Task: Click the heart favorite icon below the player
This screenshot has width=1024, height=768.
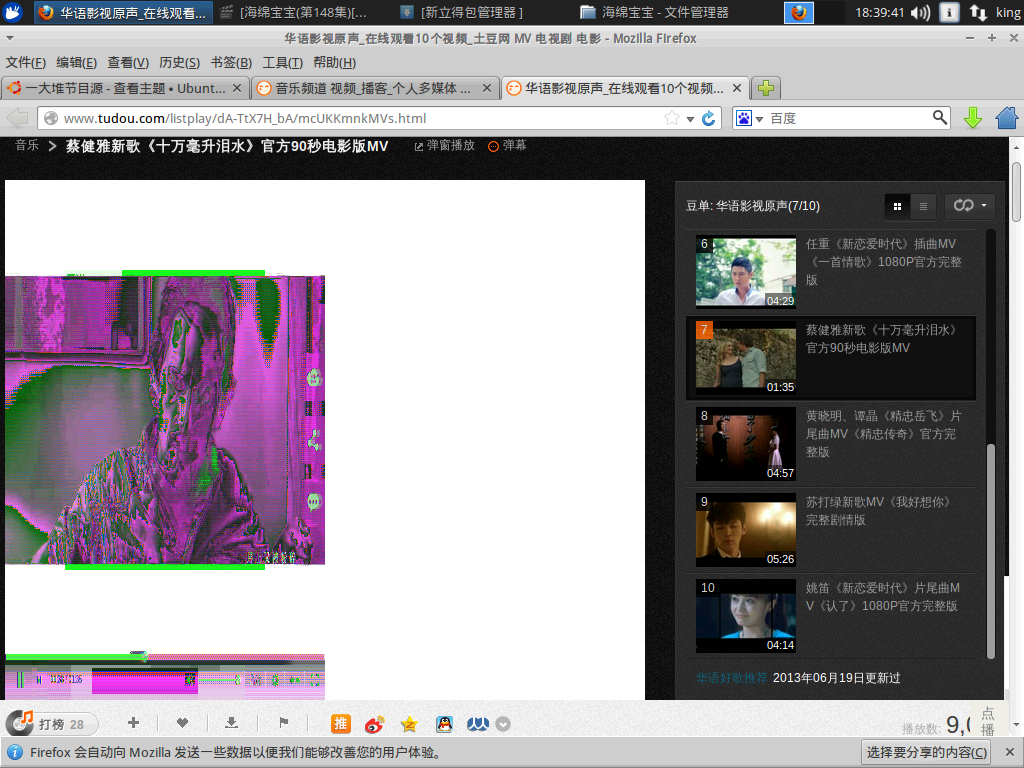Action: coord(182,722)
